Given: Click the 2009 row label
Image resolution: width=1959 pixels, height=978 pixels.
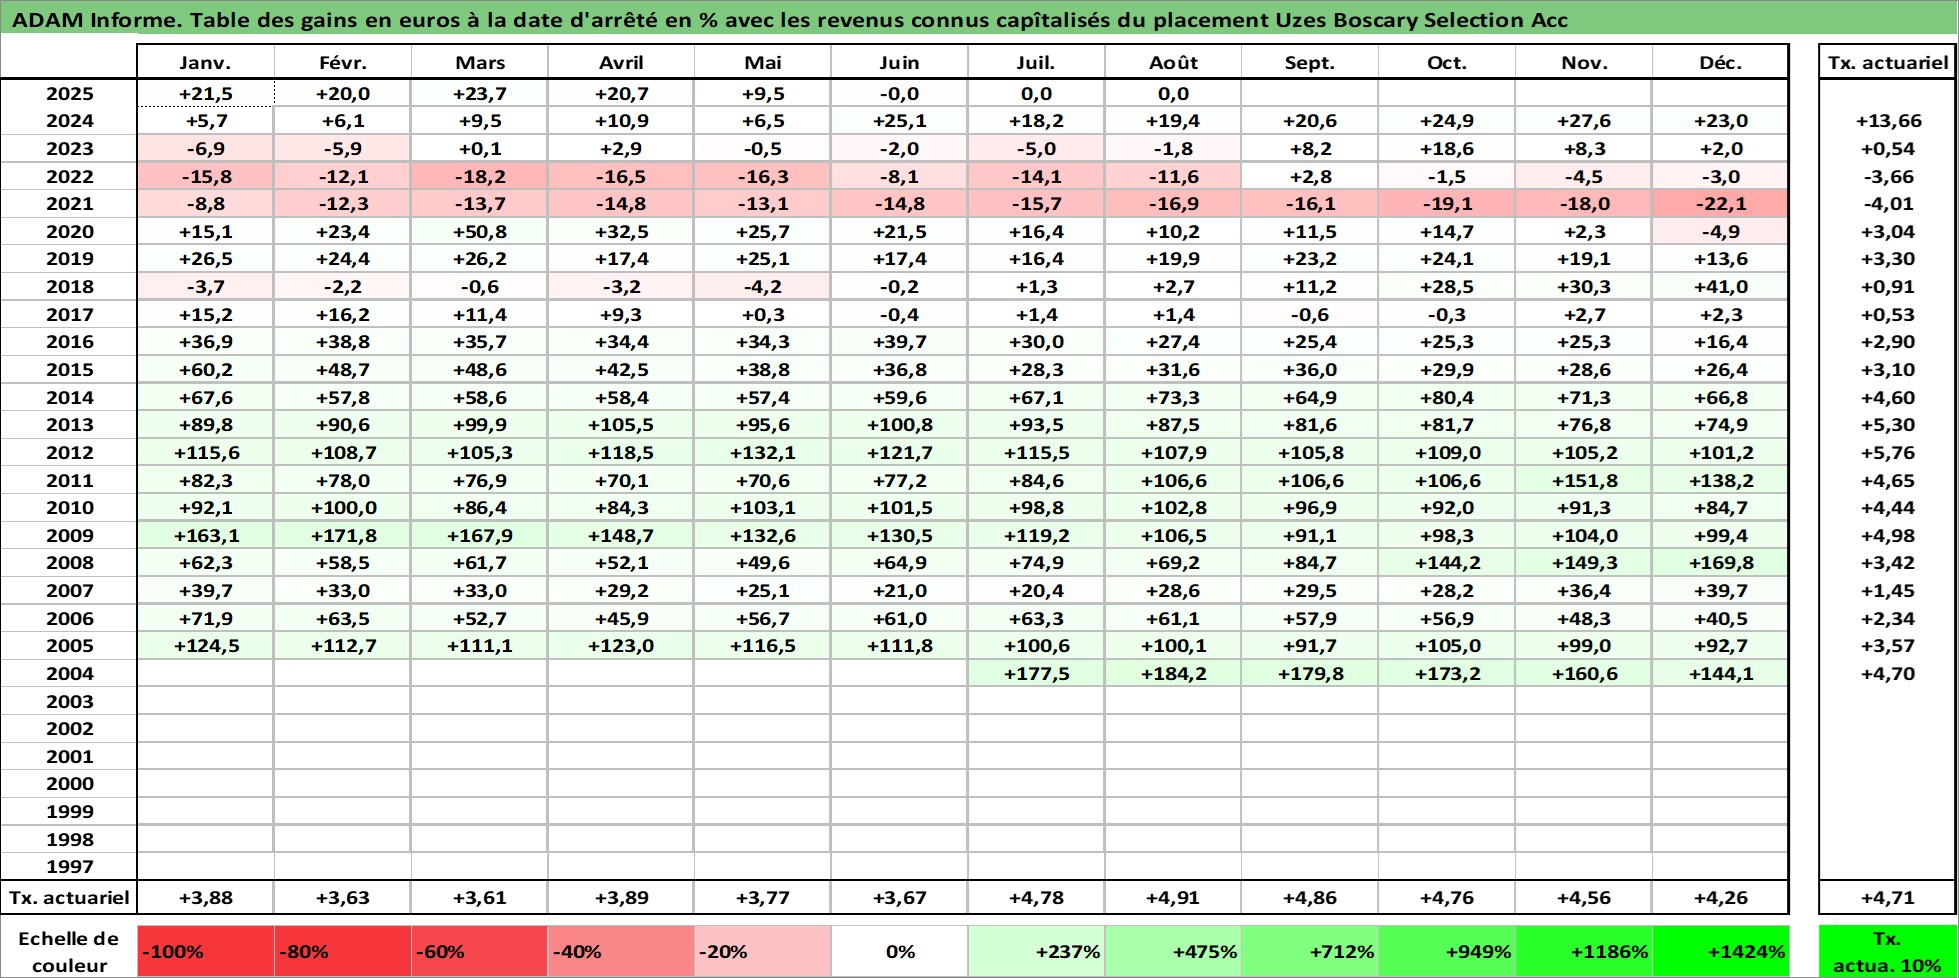Looking at the screenshot, I should tap(69, 535).
